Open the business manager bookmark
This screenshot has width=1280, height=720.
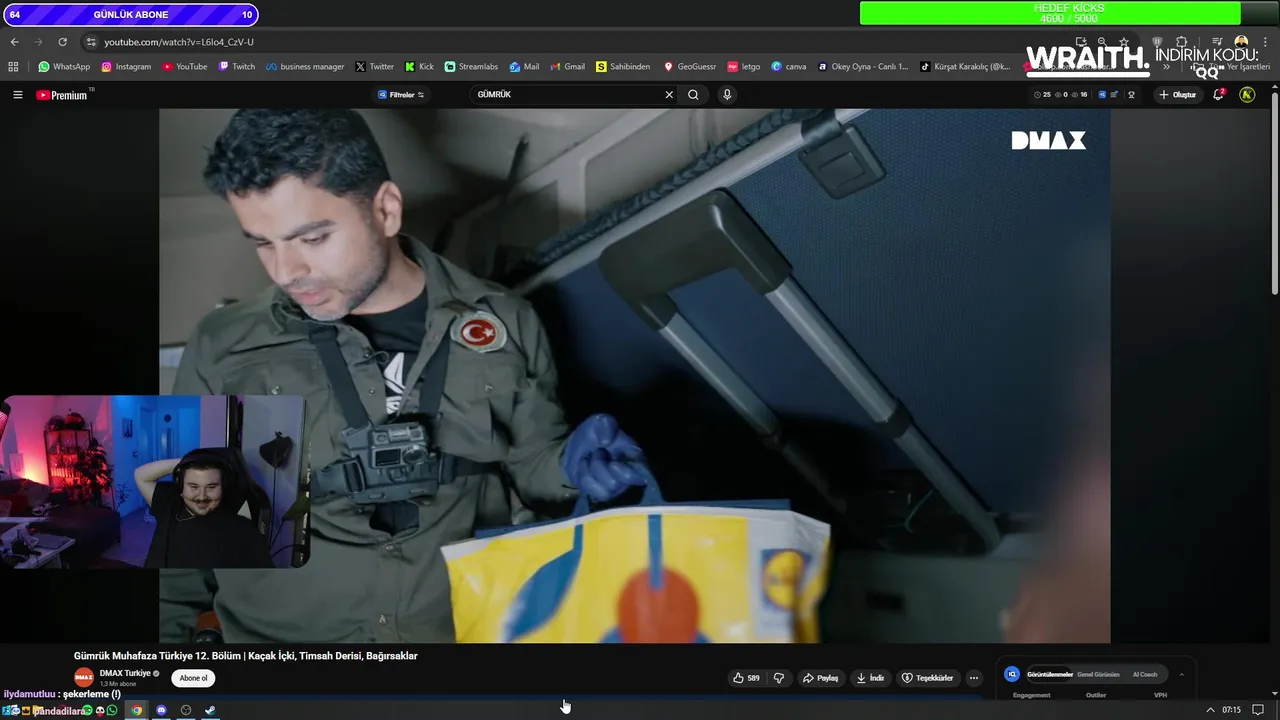305,67
